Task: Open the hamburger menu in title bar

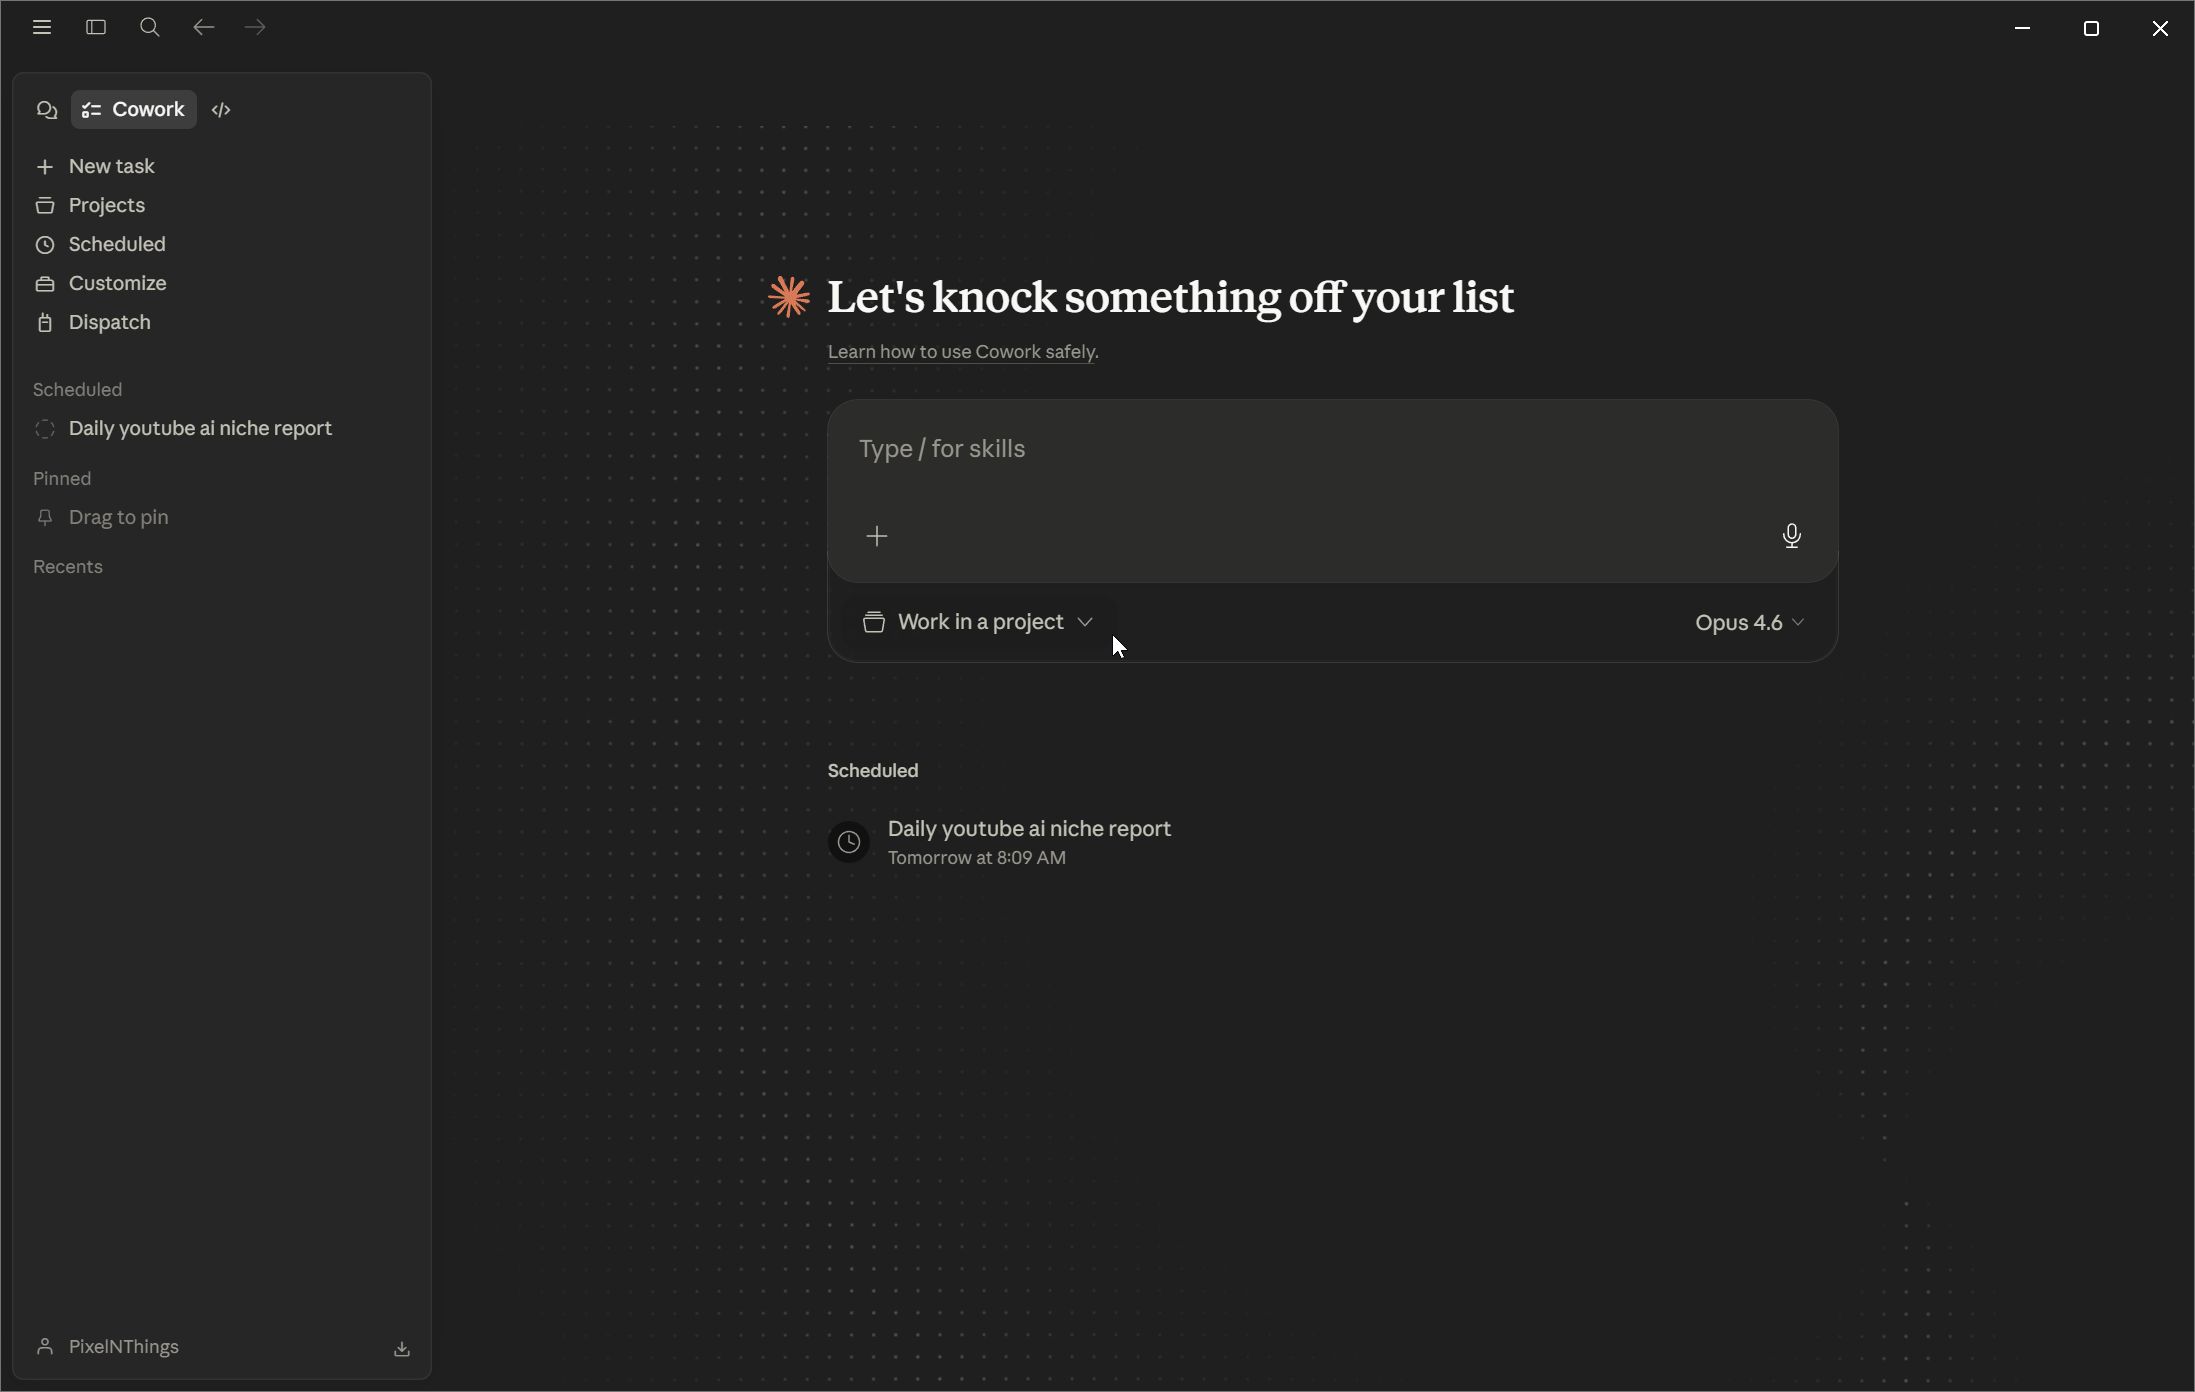Action: [42, 28]
